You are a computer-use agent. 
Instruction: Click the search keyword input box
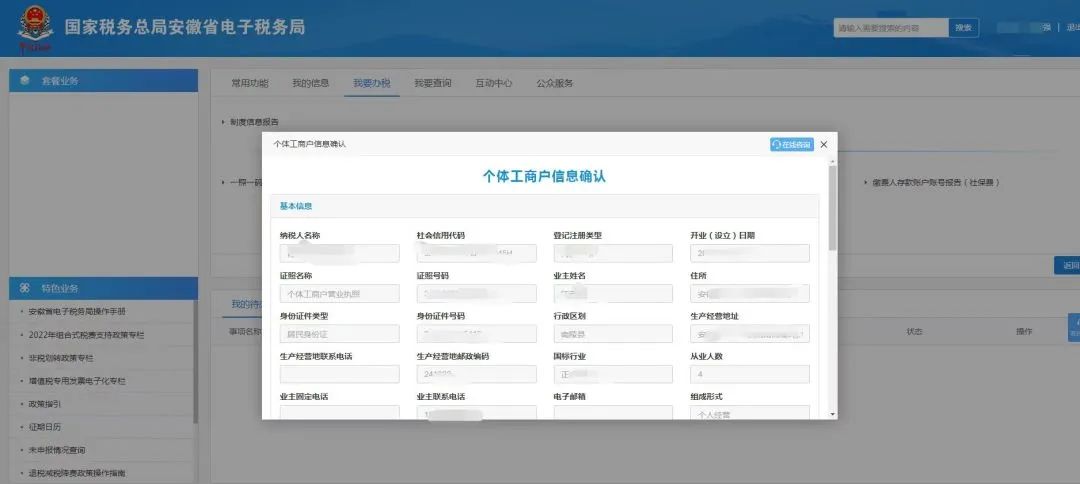point(890,28)
